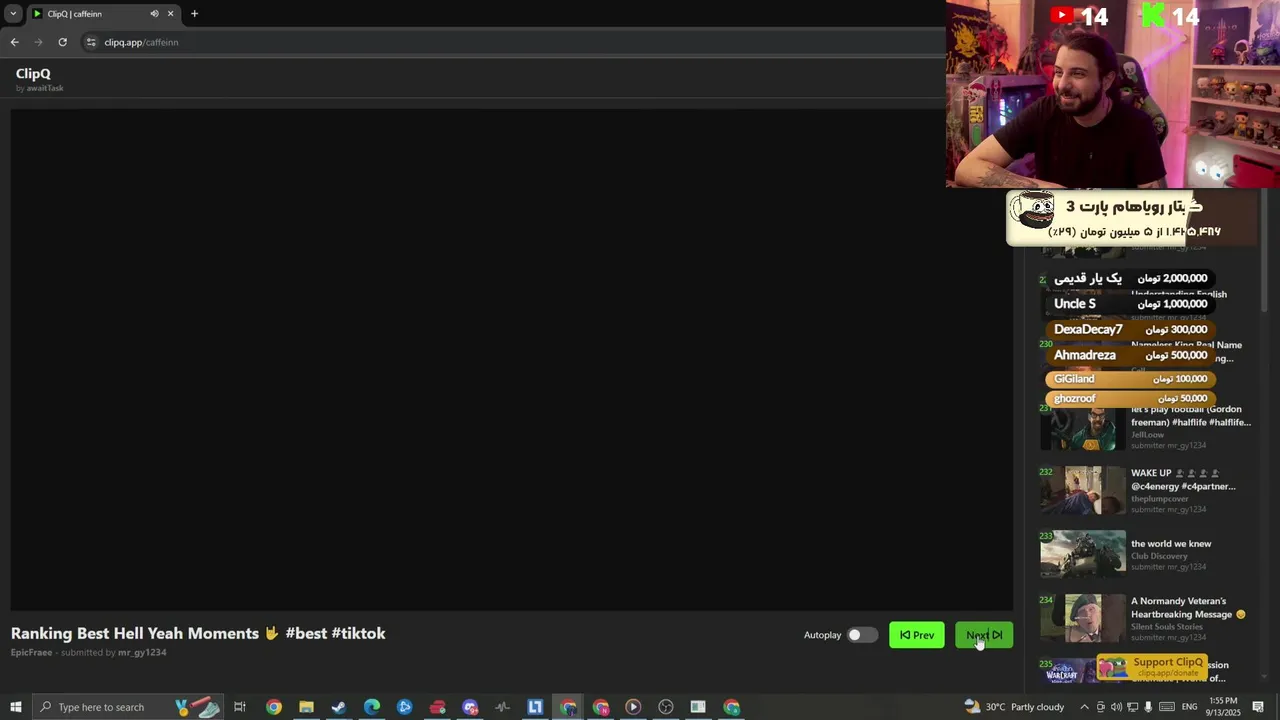Go to the previous clip with Prev
The width and height of the screenshot is (1280, 720).
point(916,635)
